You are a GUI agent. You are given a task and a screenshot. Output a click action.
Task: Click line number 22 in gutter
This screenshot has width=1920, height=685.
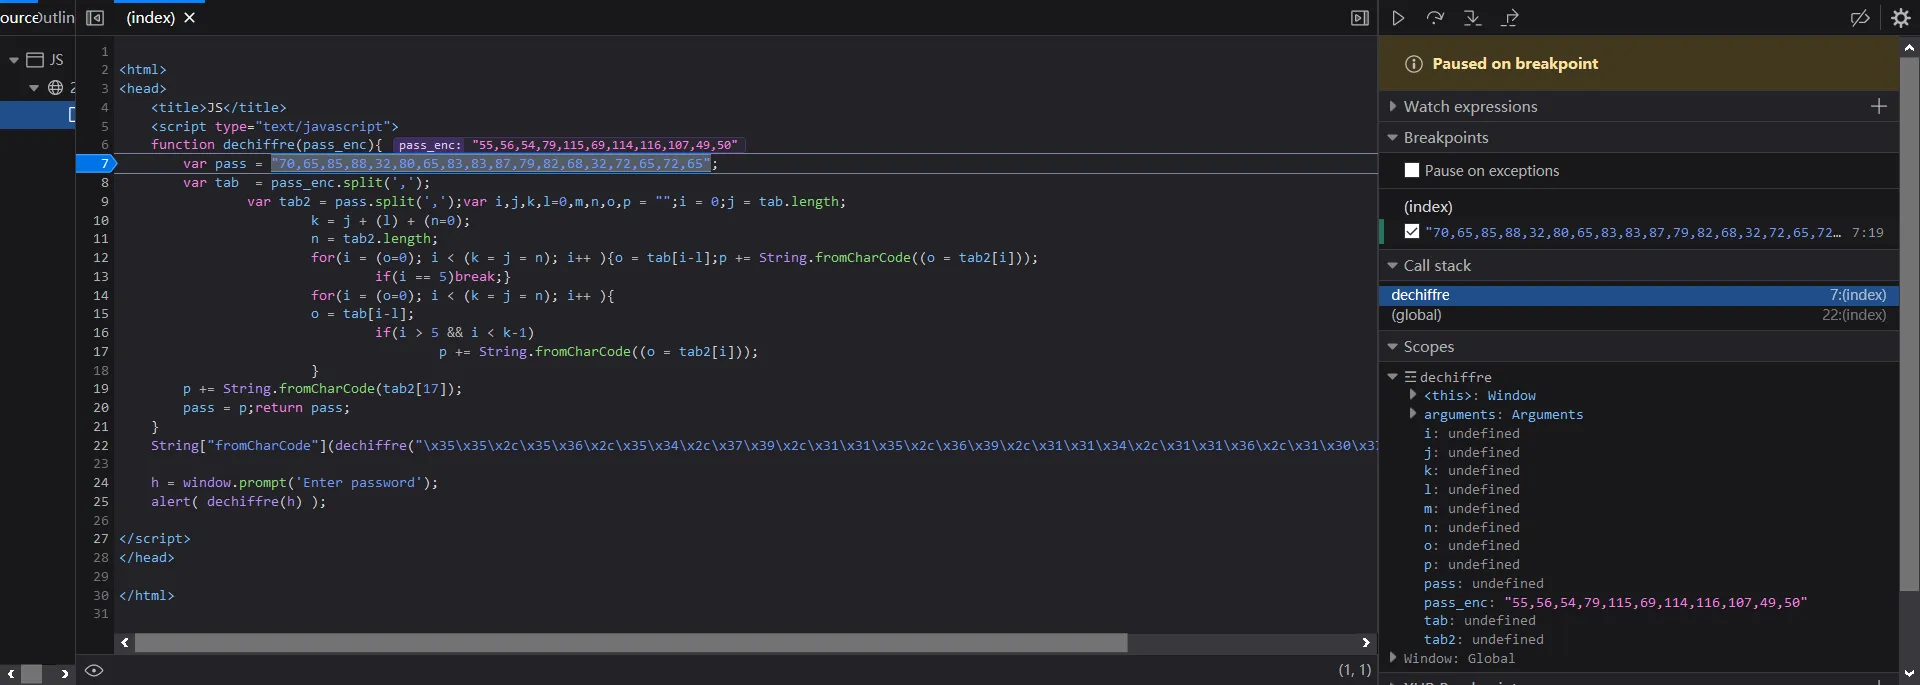click(100, 445)
